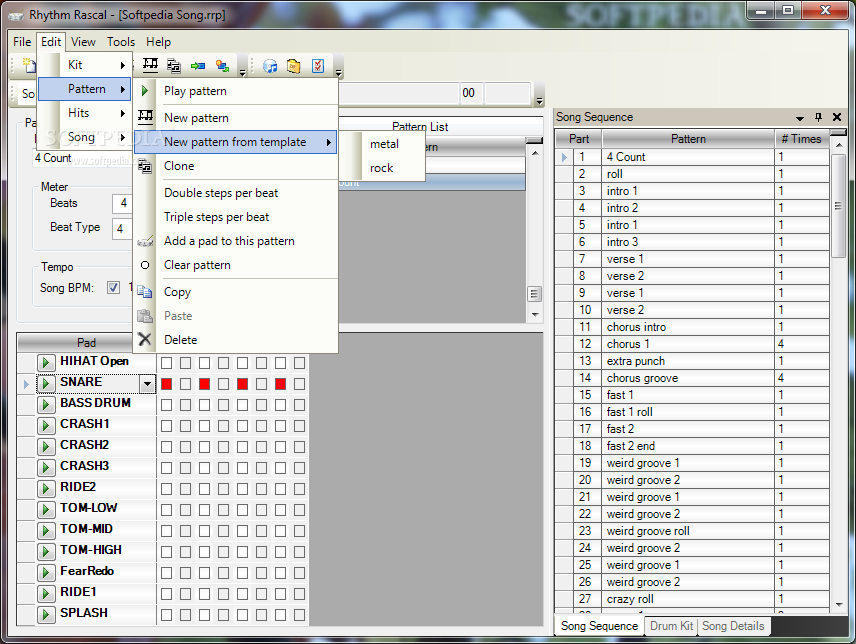856x644 pixels.
Task: Turn off first red SNARE step
Action: coord(167,384)
